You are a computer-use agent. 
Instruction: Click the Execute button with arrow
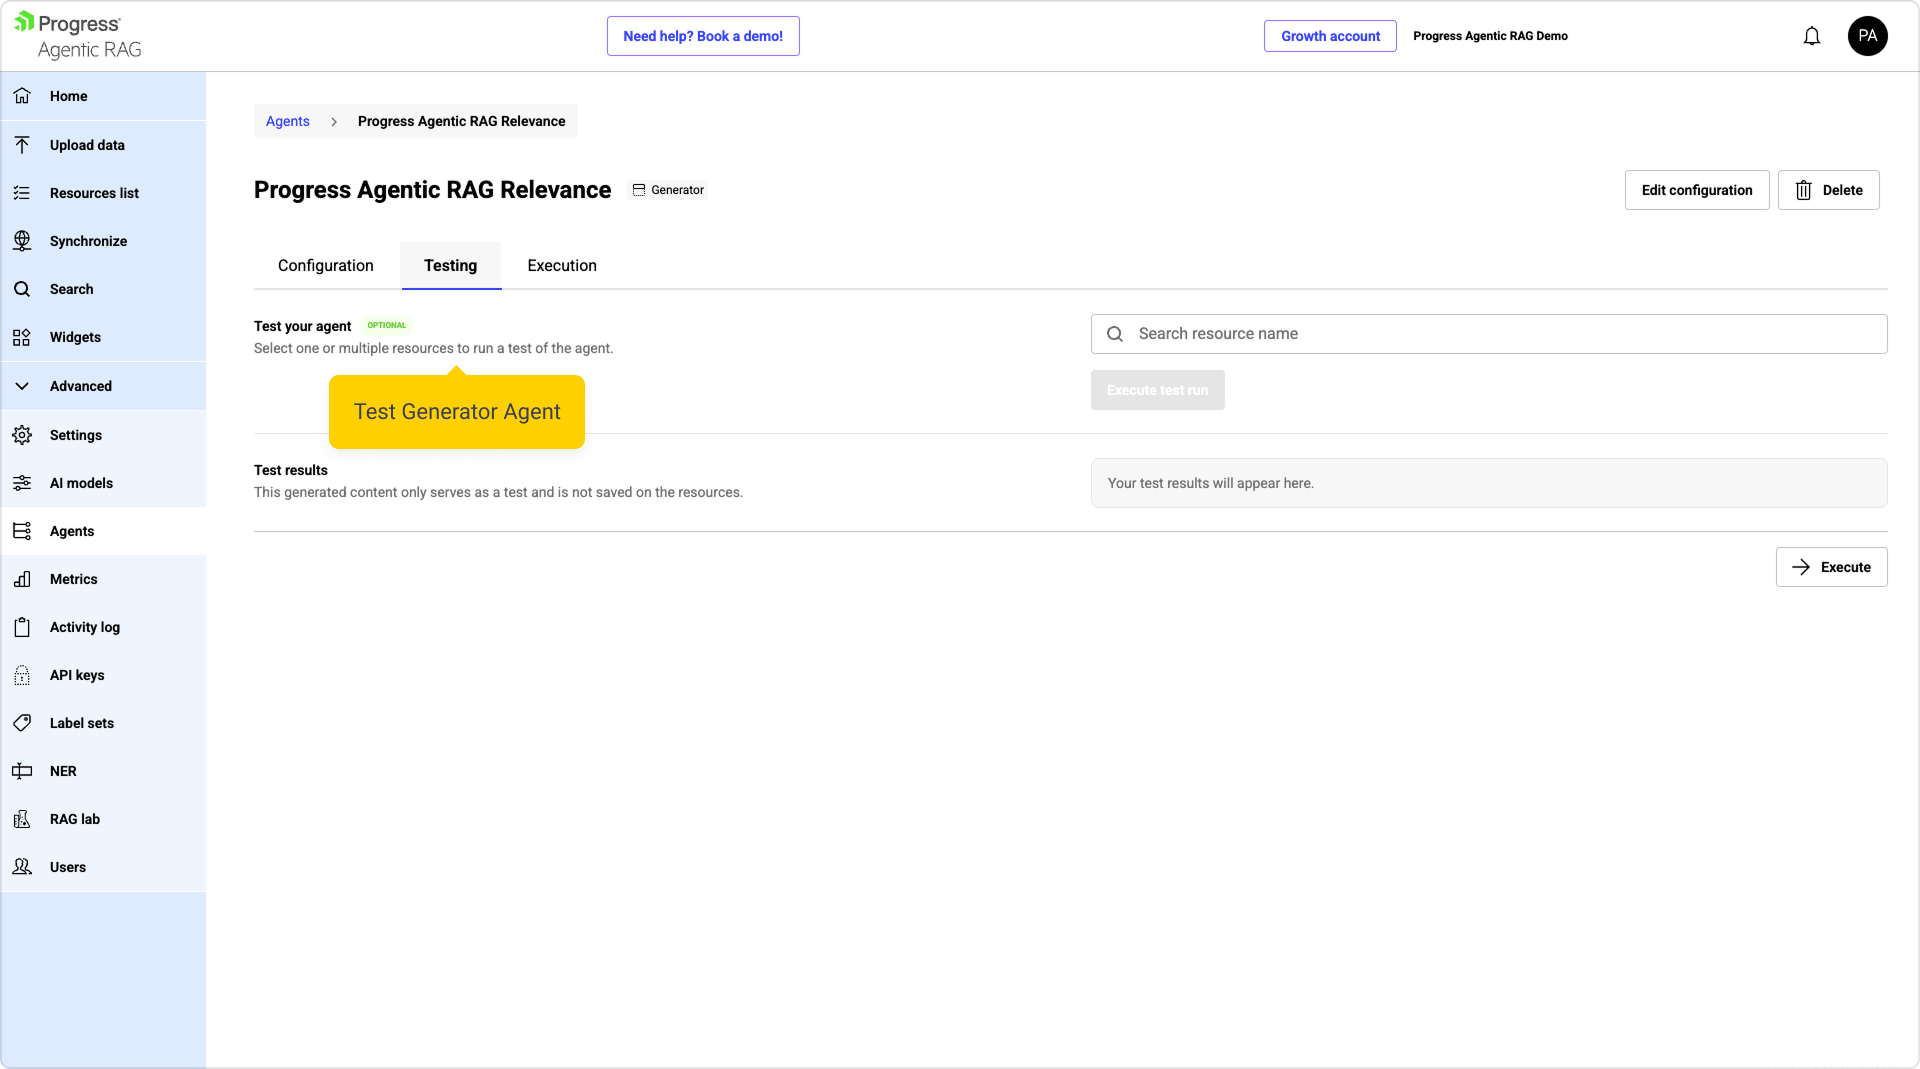(x=1830, y=567)
